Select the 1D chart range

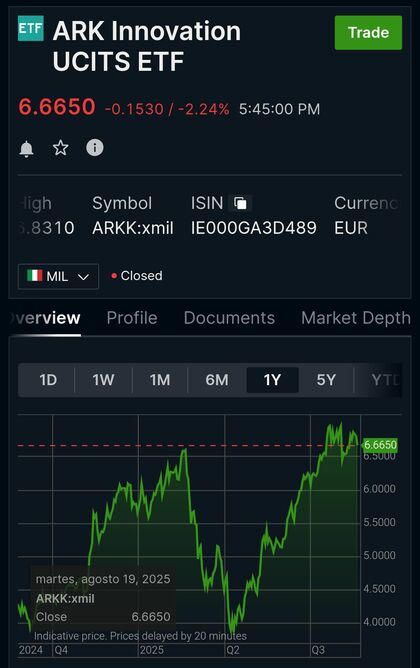point(48,380)
